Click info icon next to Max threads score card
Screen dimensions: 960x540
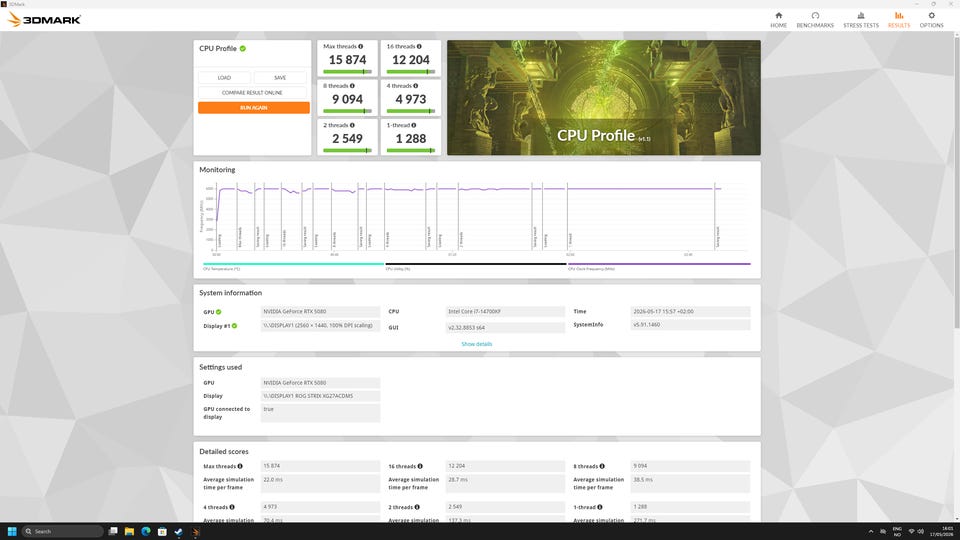pyautogui.click(x=361, y=47)
